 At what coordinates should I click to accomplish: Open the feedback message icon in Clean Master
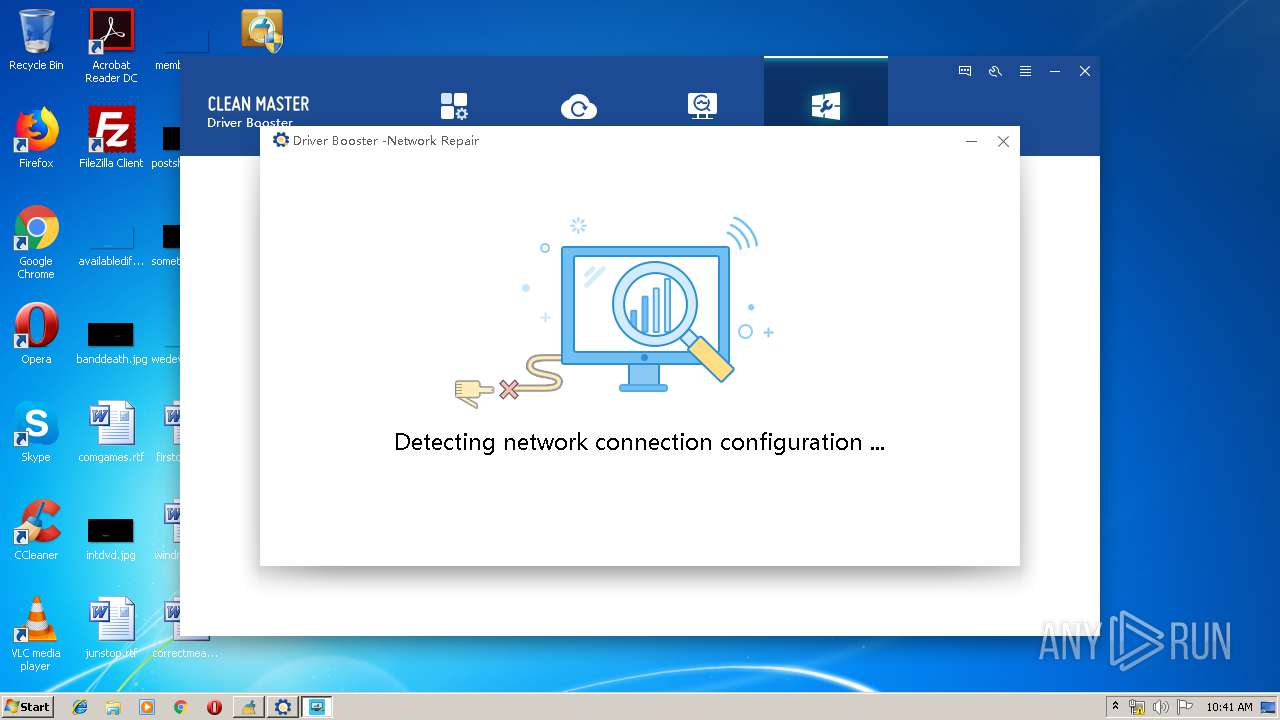coord(965,71)
